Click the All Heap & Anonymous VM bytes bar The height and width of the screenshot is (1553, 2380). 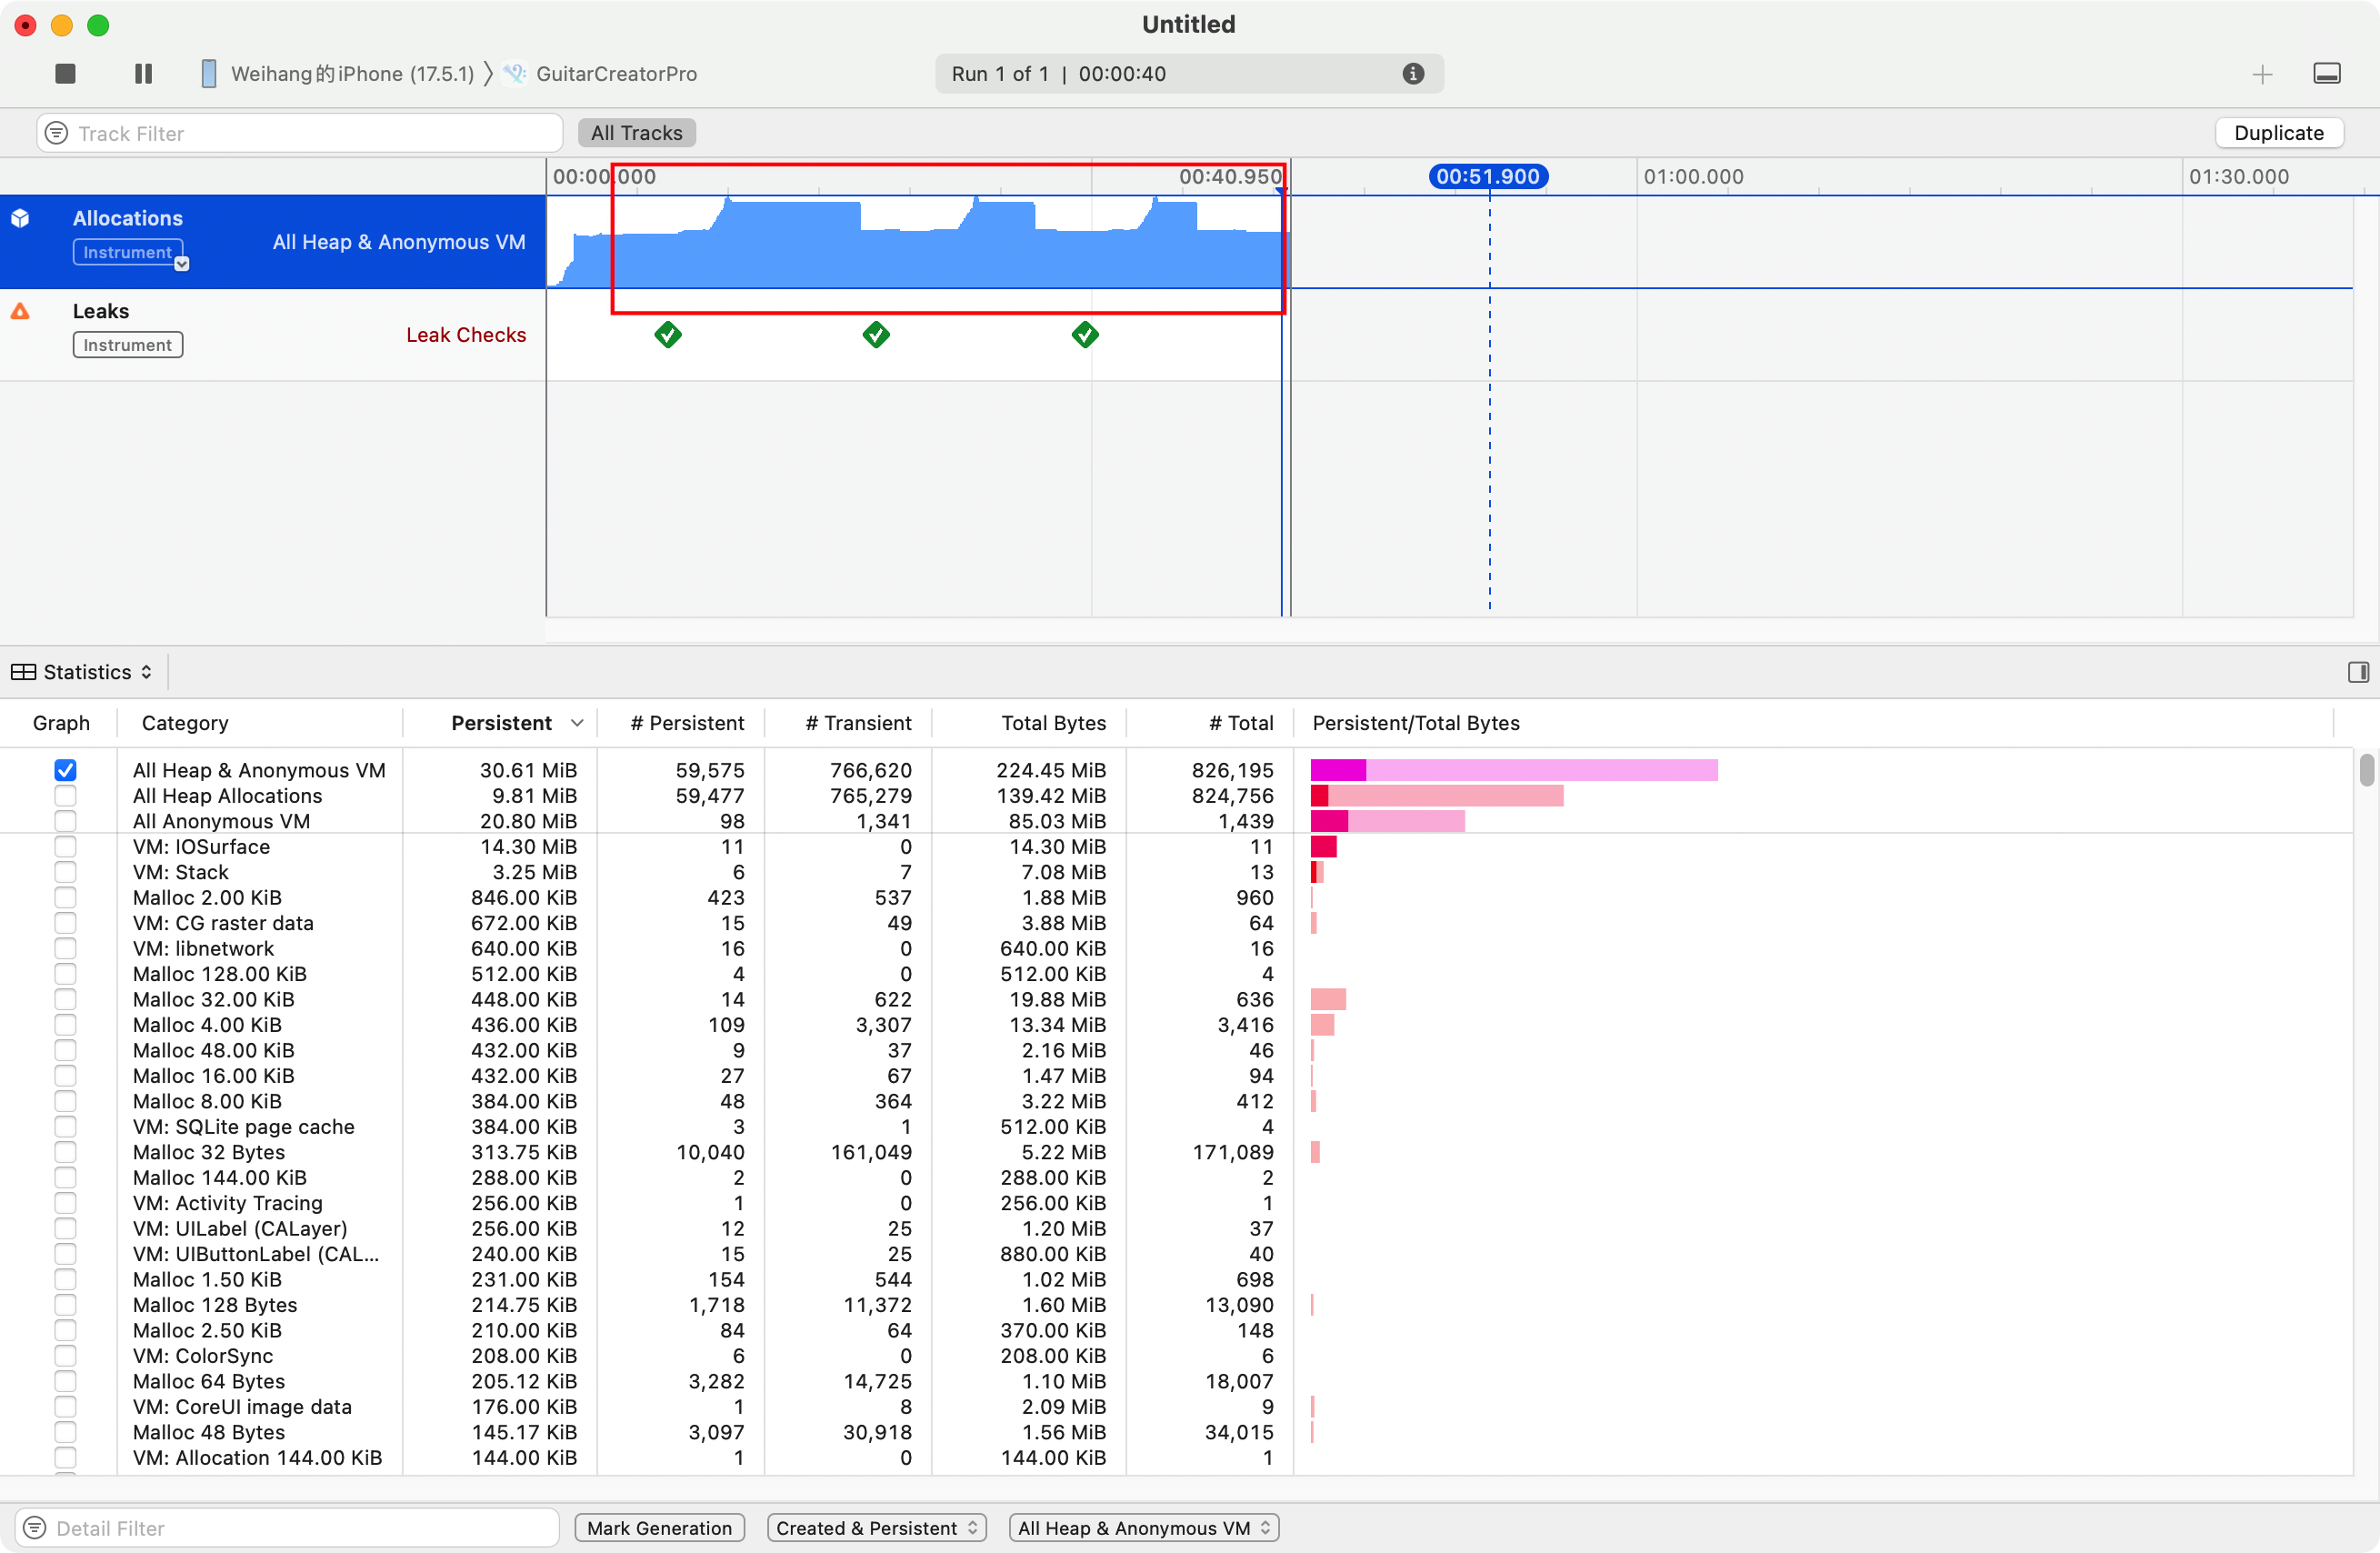click(x=1514, y=770)
